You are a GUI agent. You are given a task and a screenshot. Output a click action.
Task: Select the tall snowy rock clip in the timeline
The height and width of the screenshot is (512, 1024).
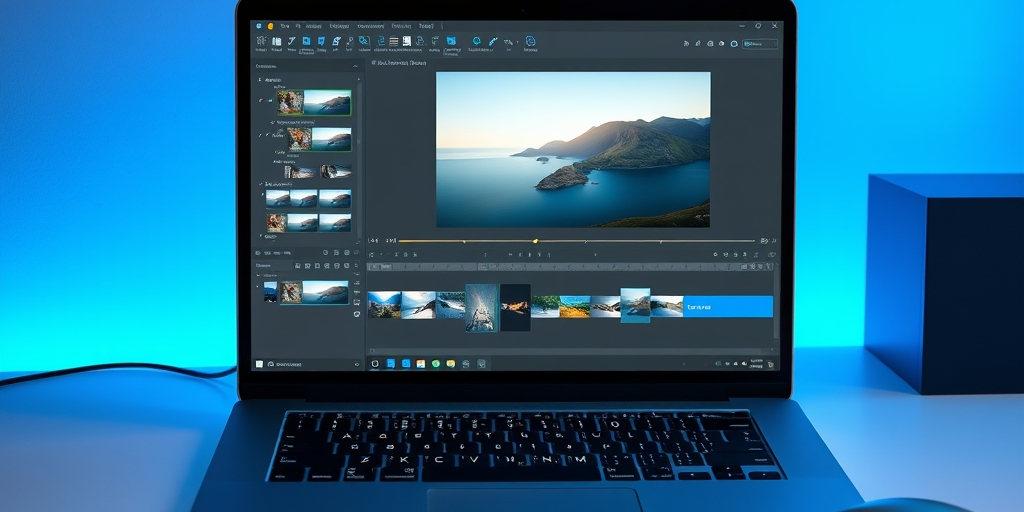[482, 308]
